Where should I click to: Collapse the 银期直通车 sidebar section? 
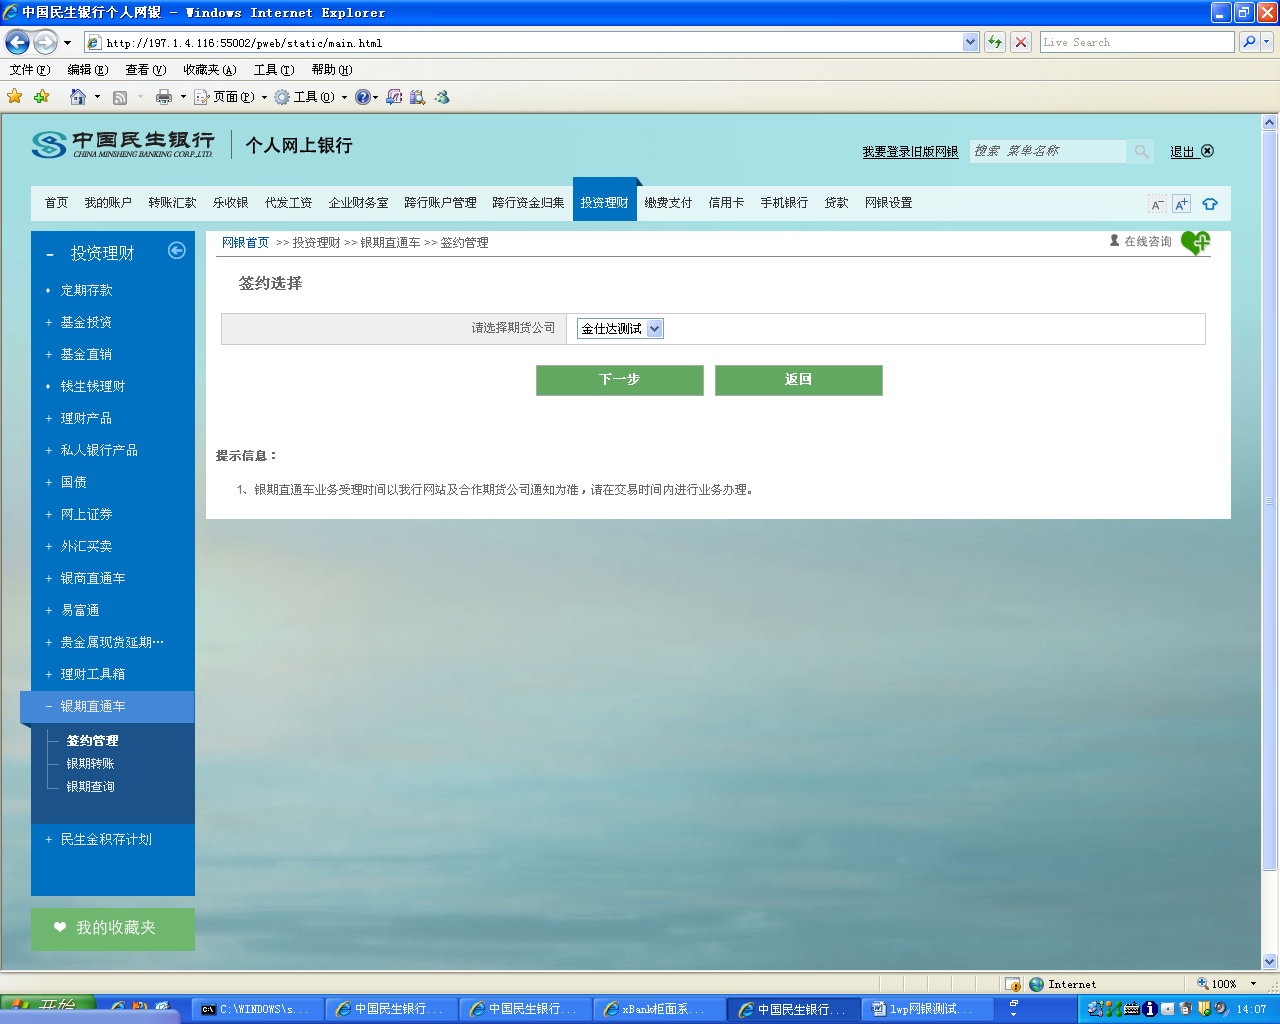pos(107,707)
